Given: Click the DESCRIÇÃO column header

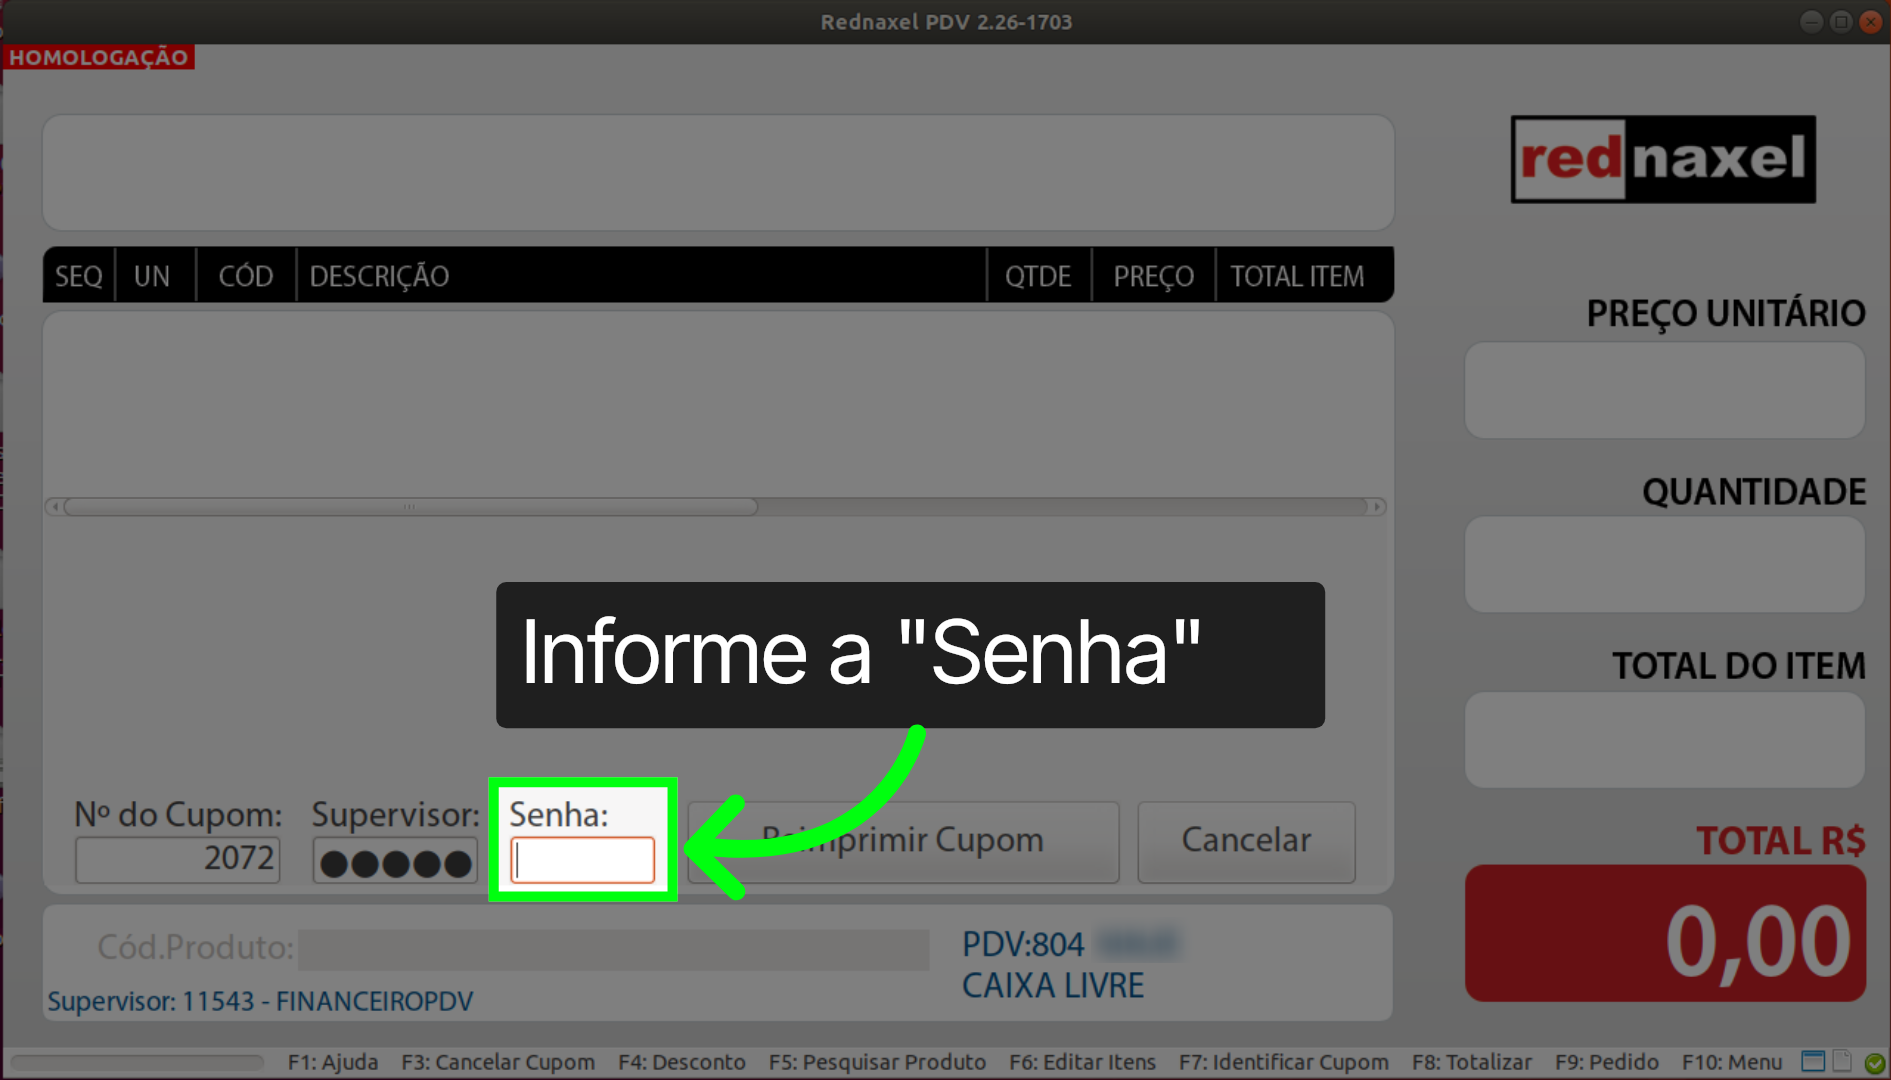Looking at the screenshot, I should 380,275.
